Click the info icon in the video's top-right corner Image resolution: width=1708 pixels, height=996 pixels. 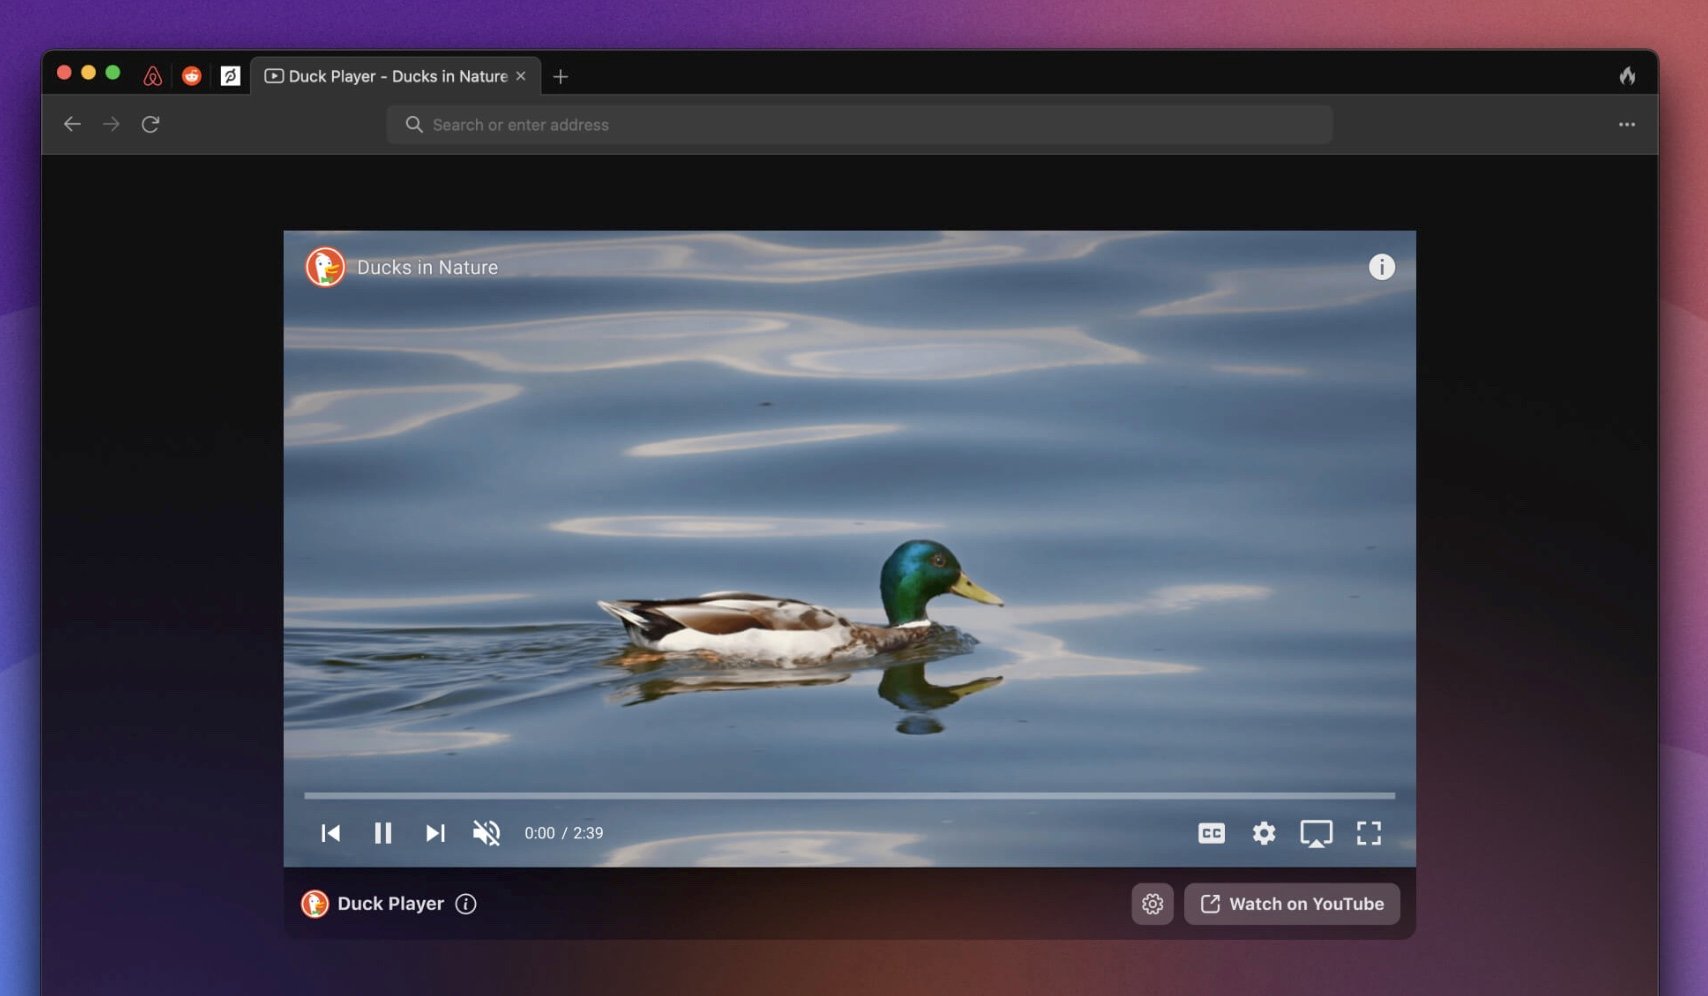tap(1383, 266)
